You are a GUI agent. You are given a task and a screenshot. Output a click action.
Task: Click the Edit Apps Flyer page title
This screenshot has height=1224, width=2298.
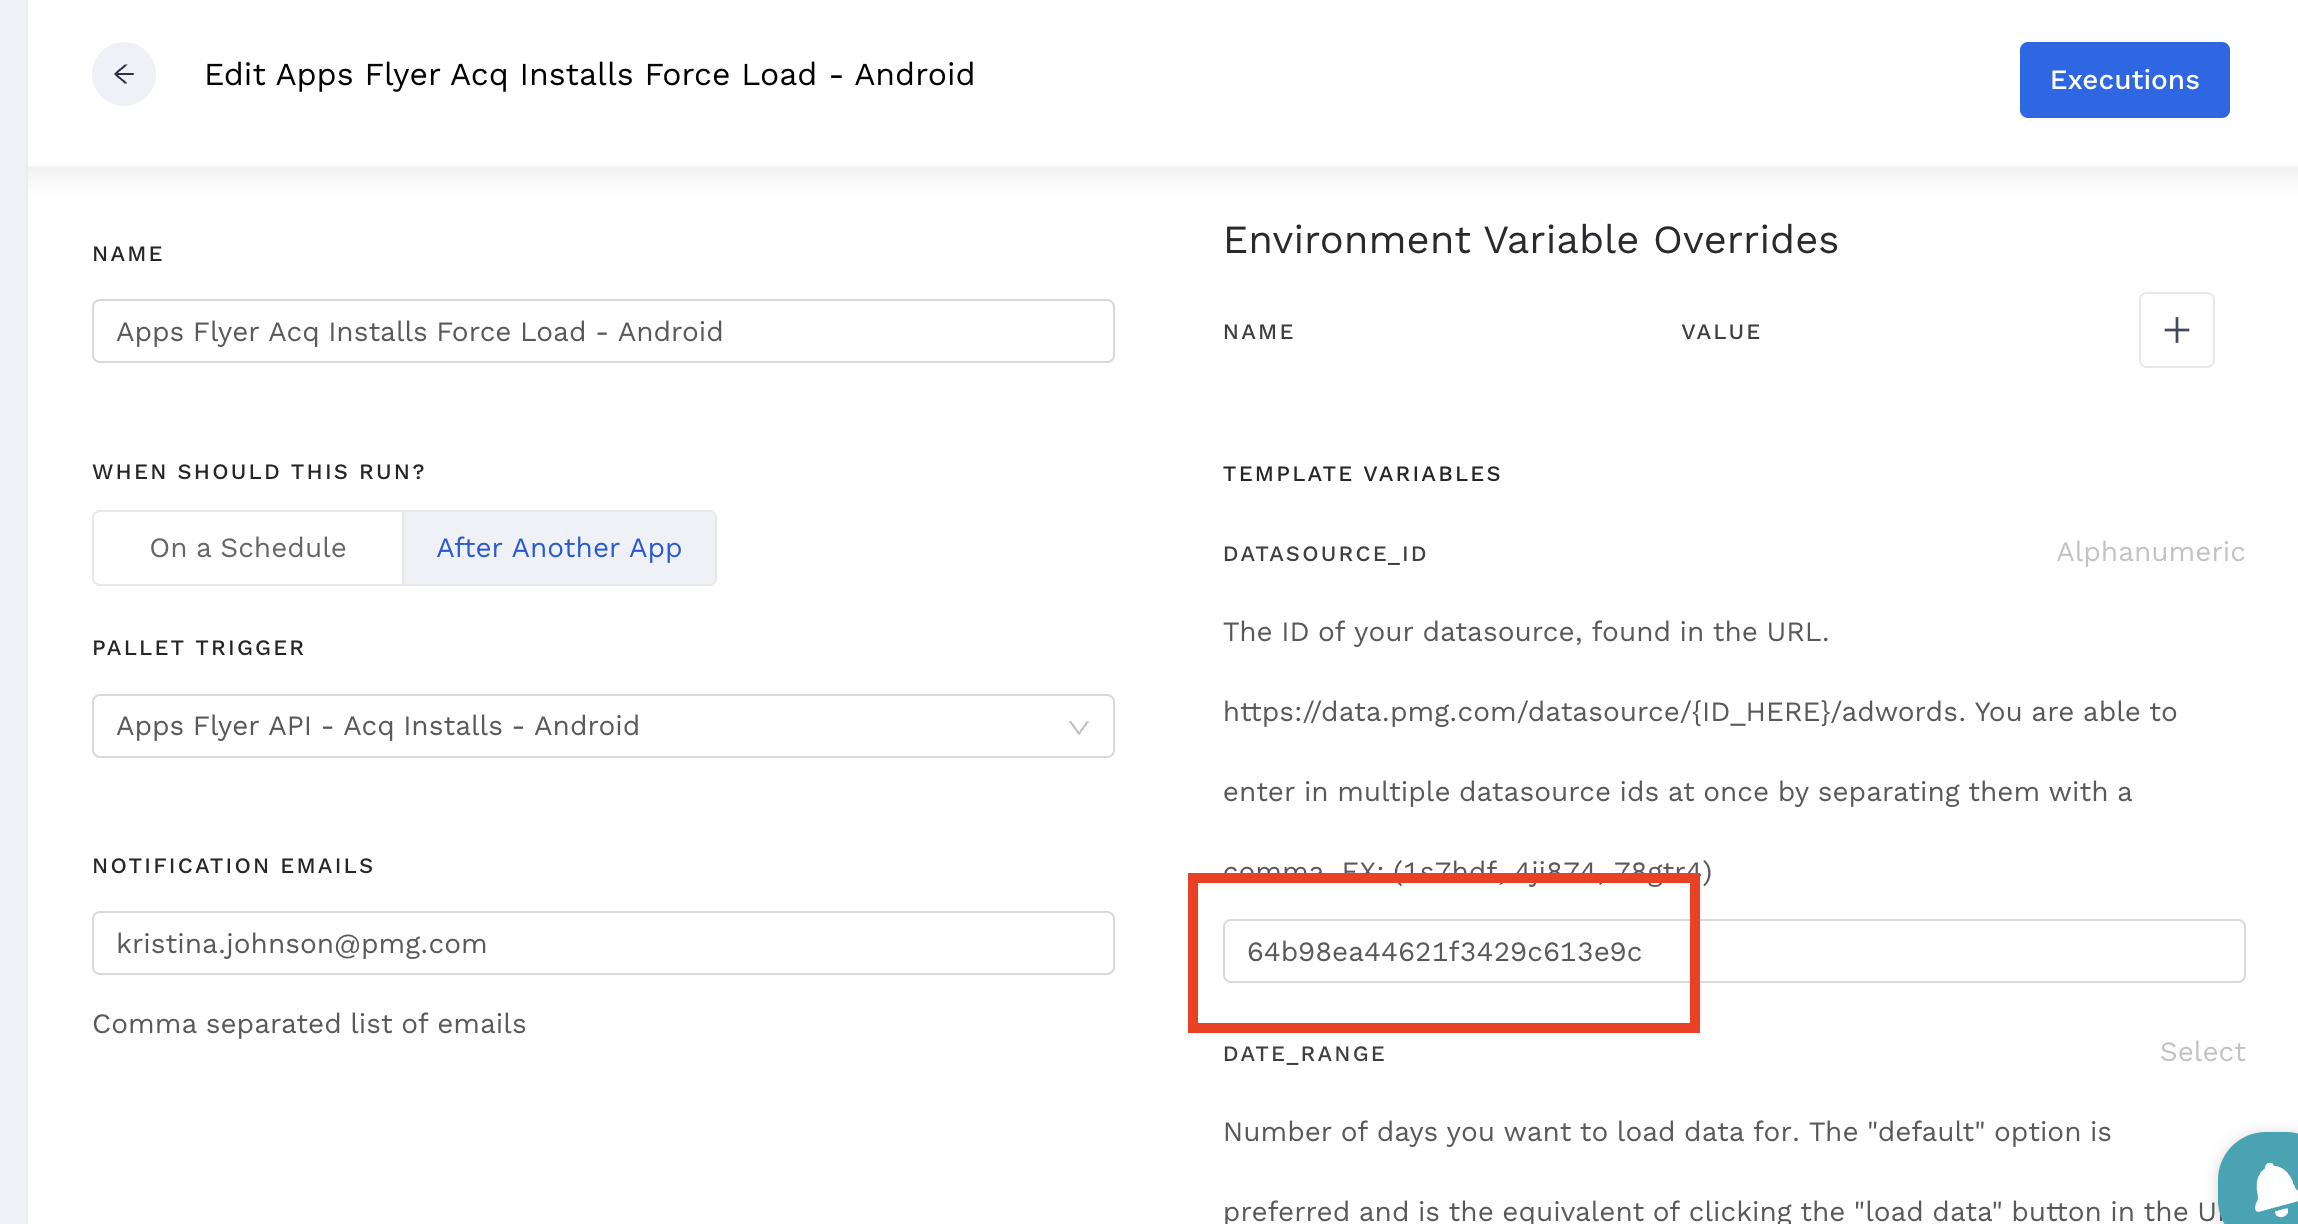pos(589,74)
